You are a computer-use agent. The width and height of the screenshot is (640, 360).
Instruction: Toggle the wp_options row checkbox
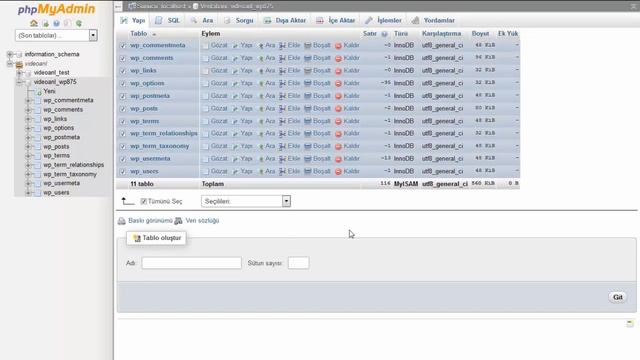coord(123,84)
